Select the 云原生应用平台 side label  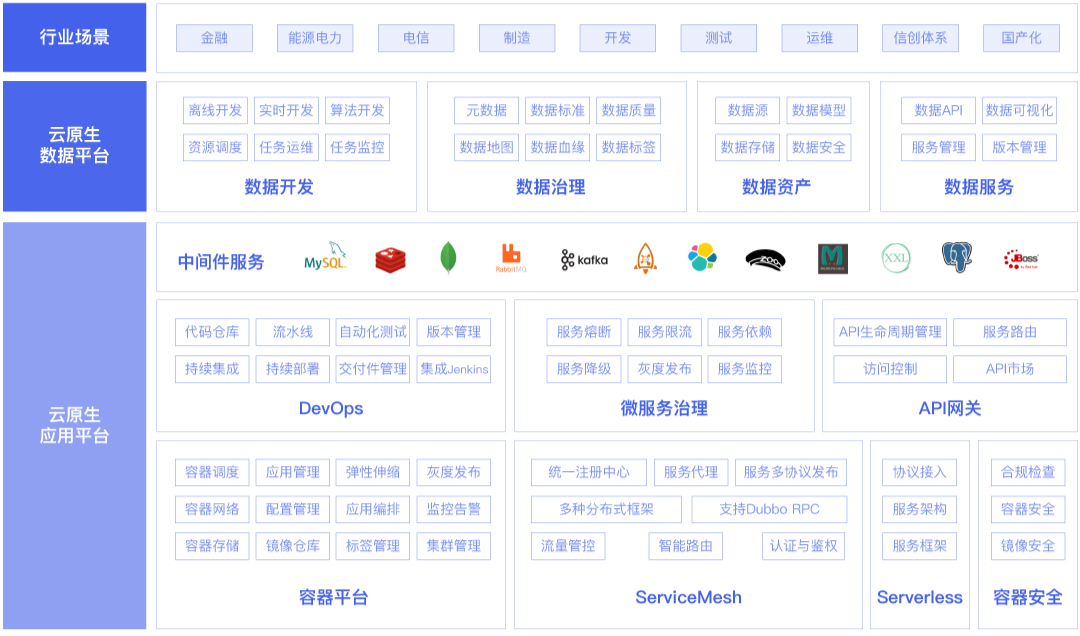(74, 425)
